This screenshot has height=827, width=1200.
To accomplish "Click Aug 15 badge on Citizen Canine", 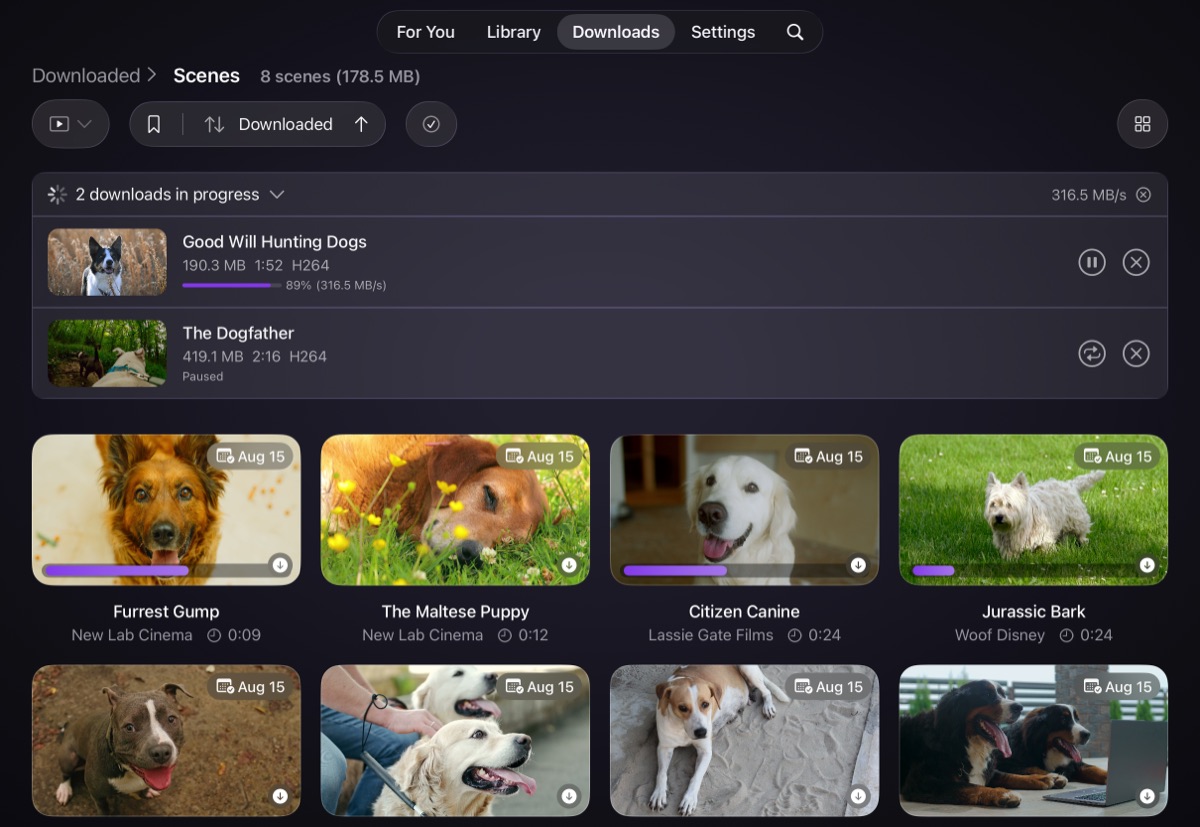I will [x=828, y=456].
